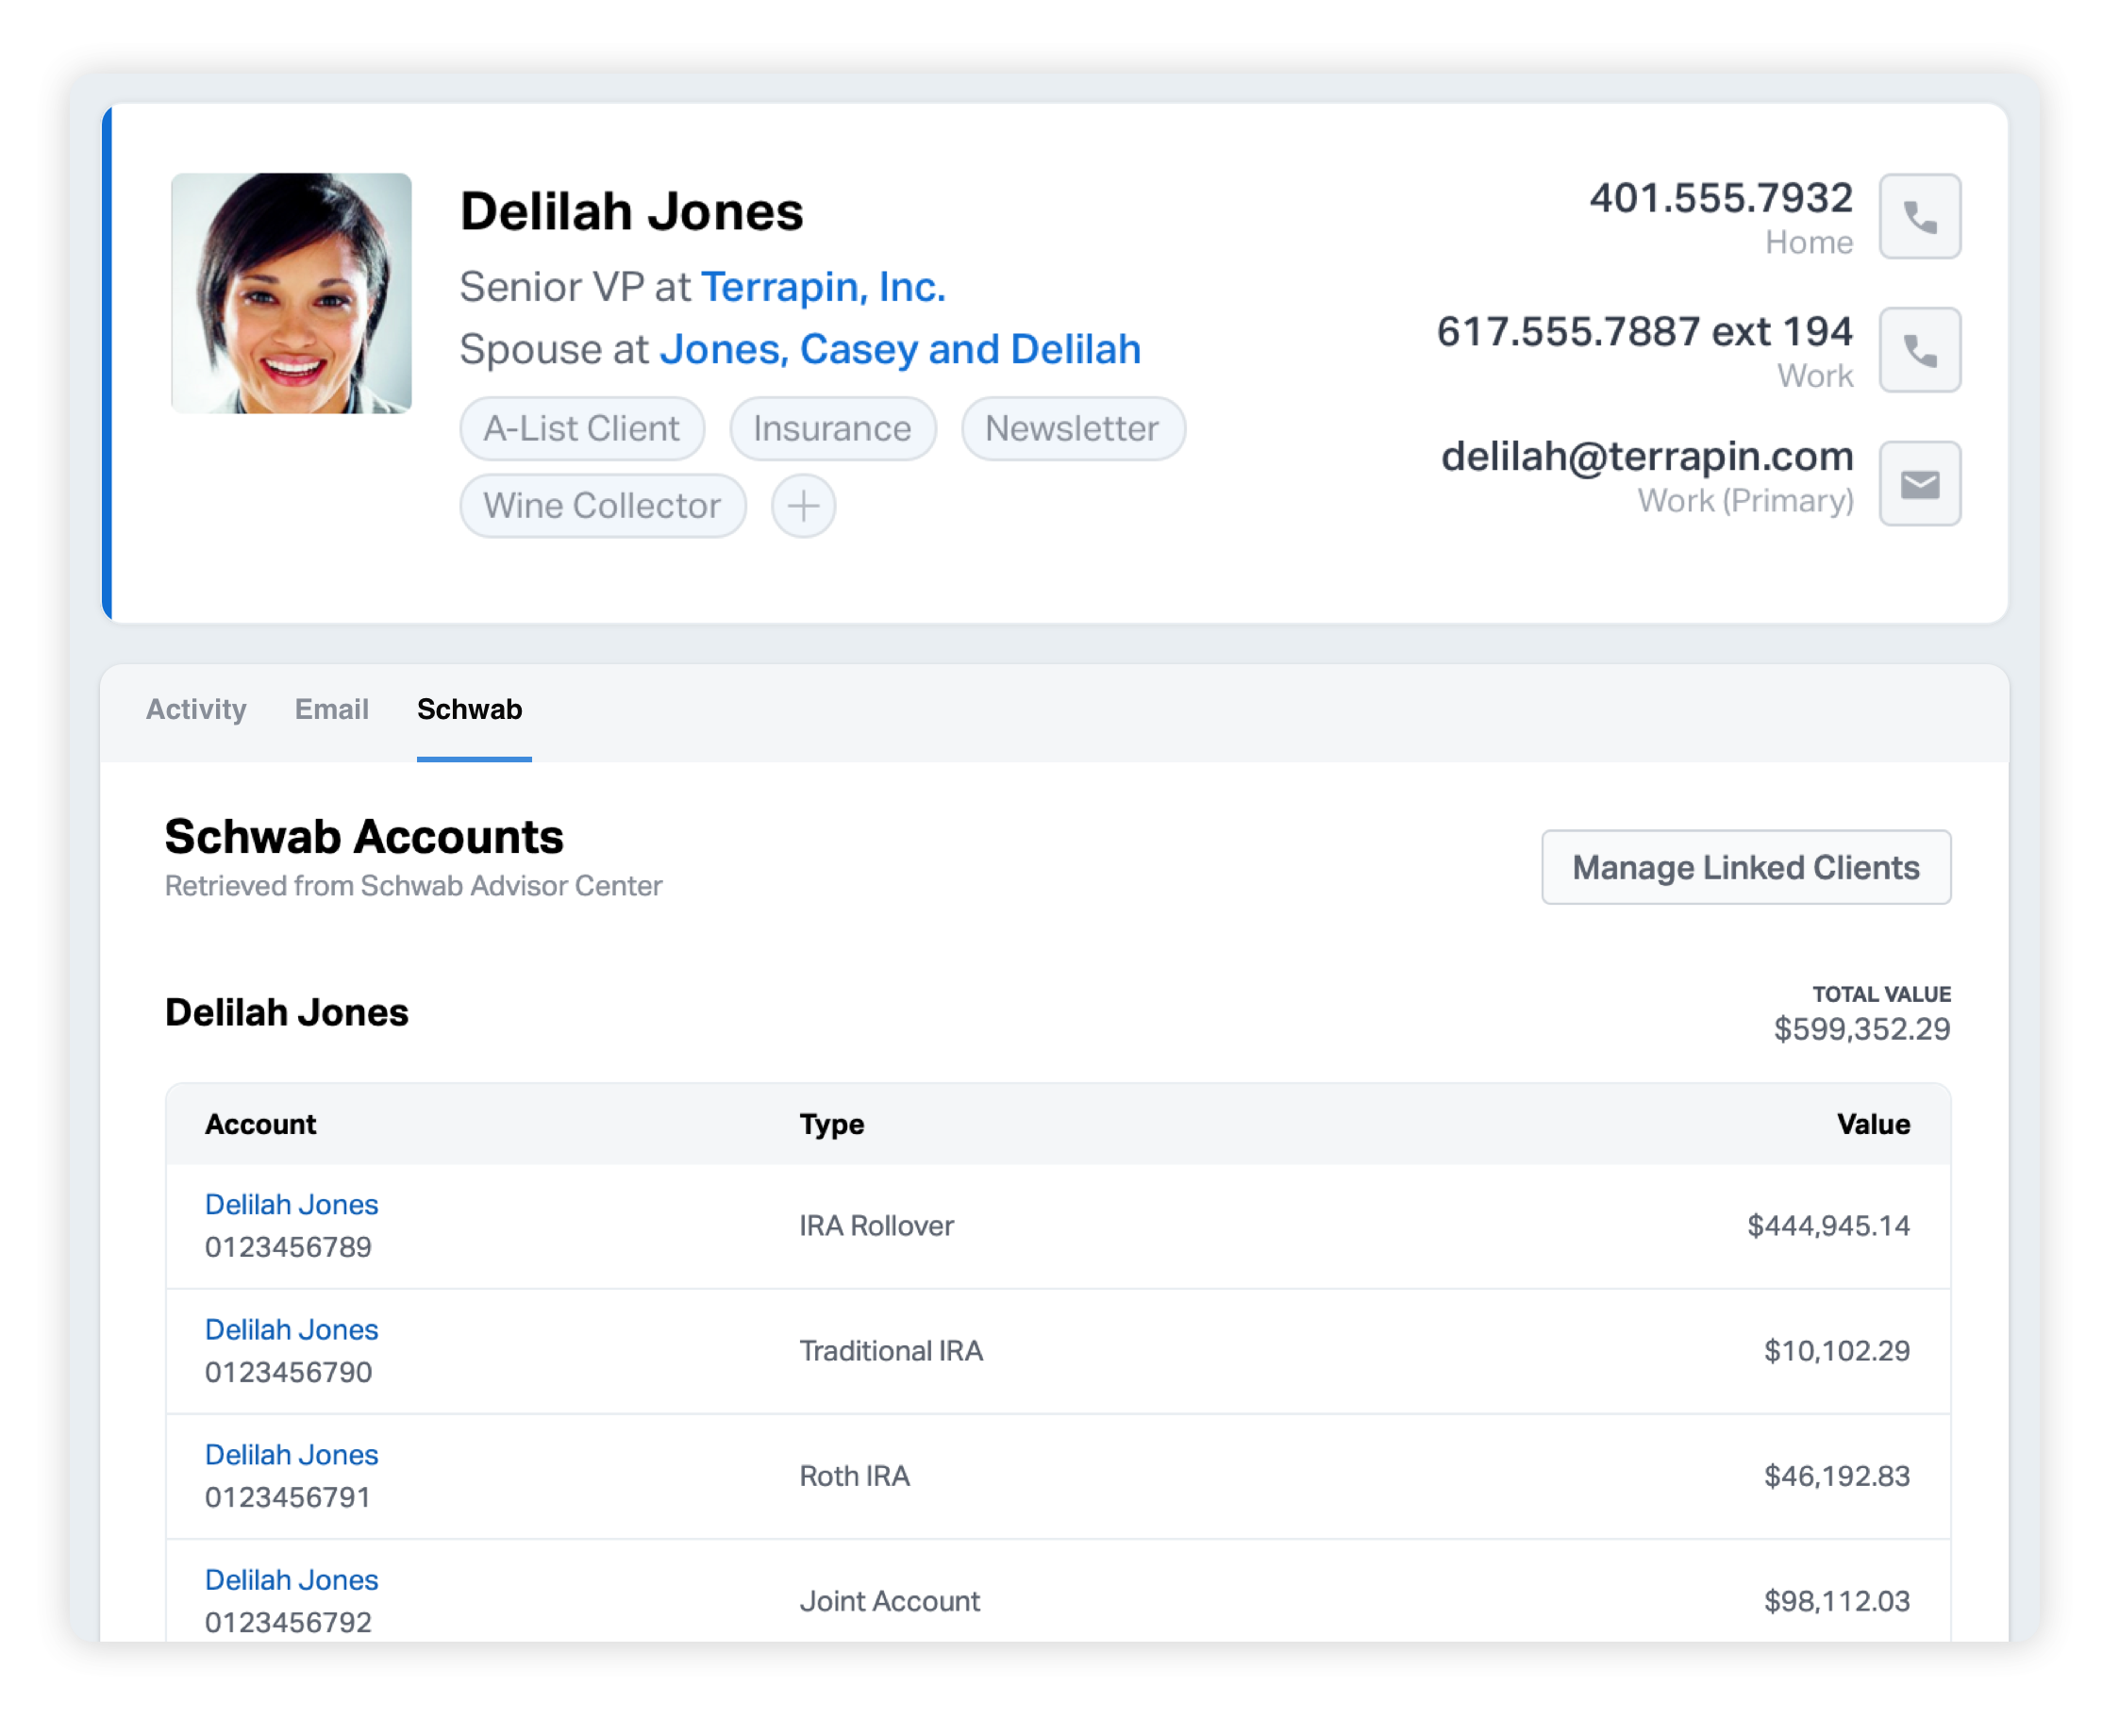Image resolution: width=2119 pixels, height=1736 pixels.
Task: Click the value $98,112.03
Action: 1836,1601
